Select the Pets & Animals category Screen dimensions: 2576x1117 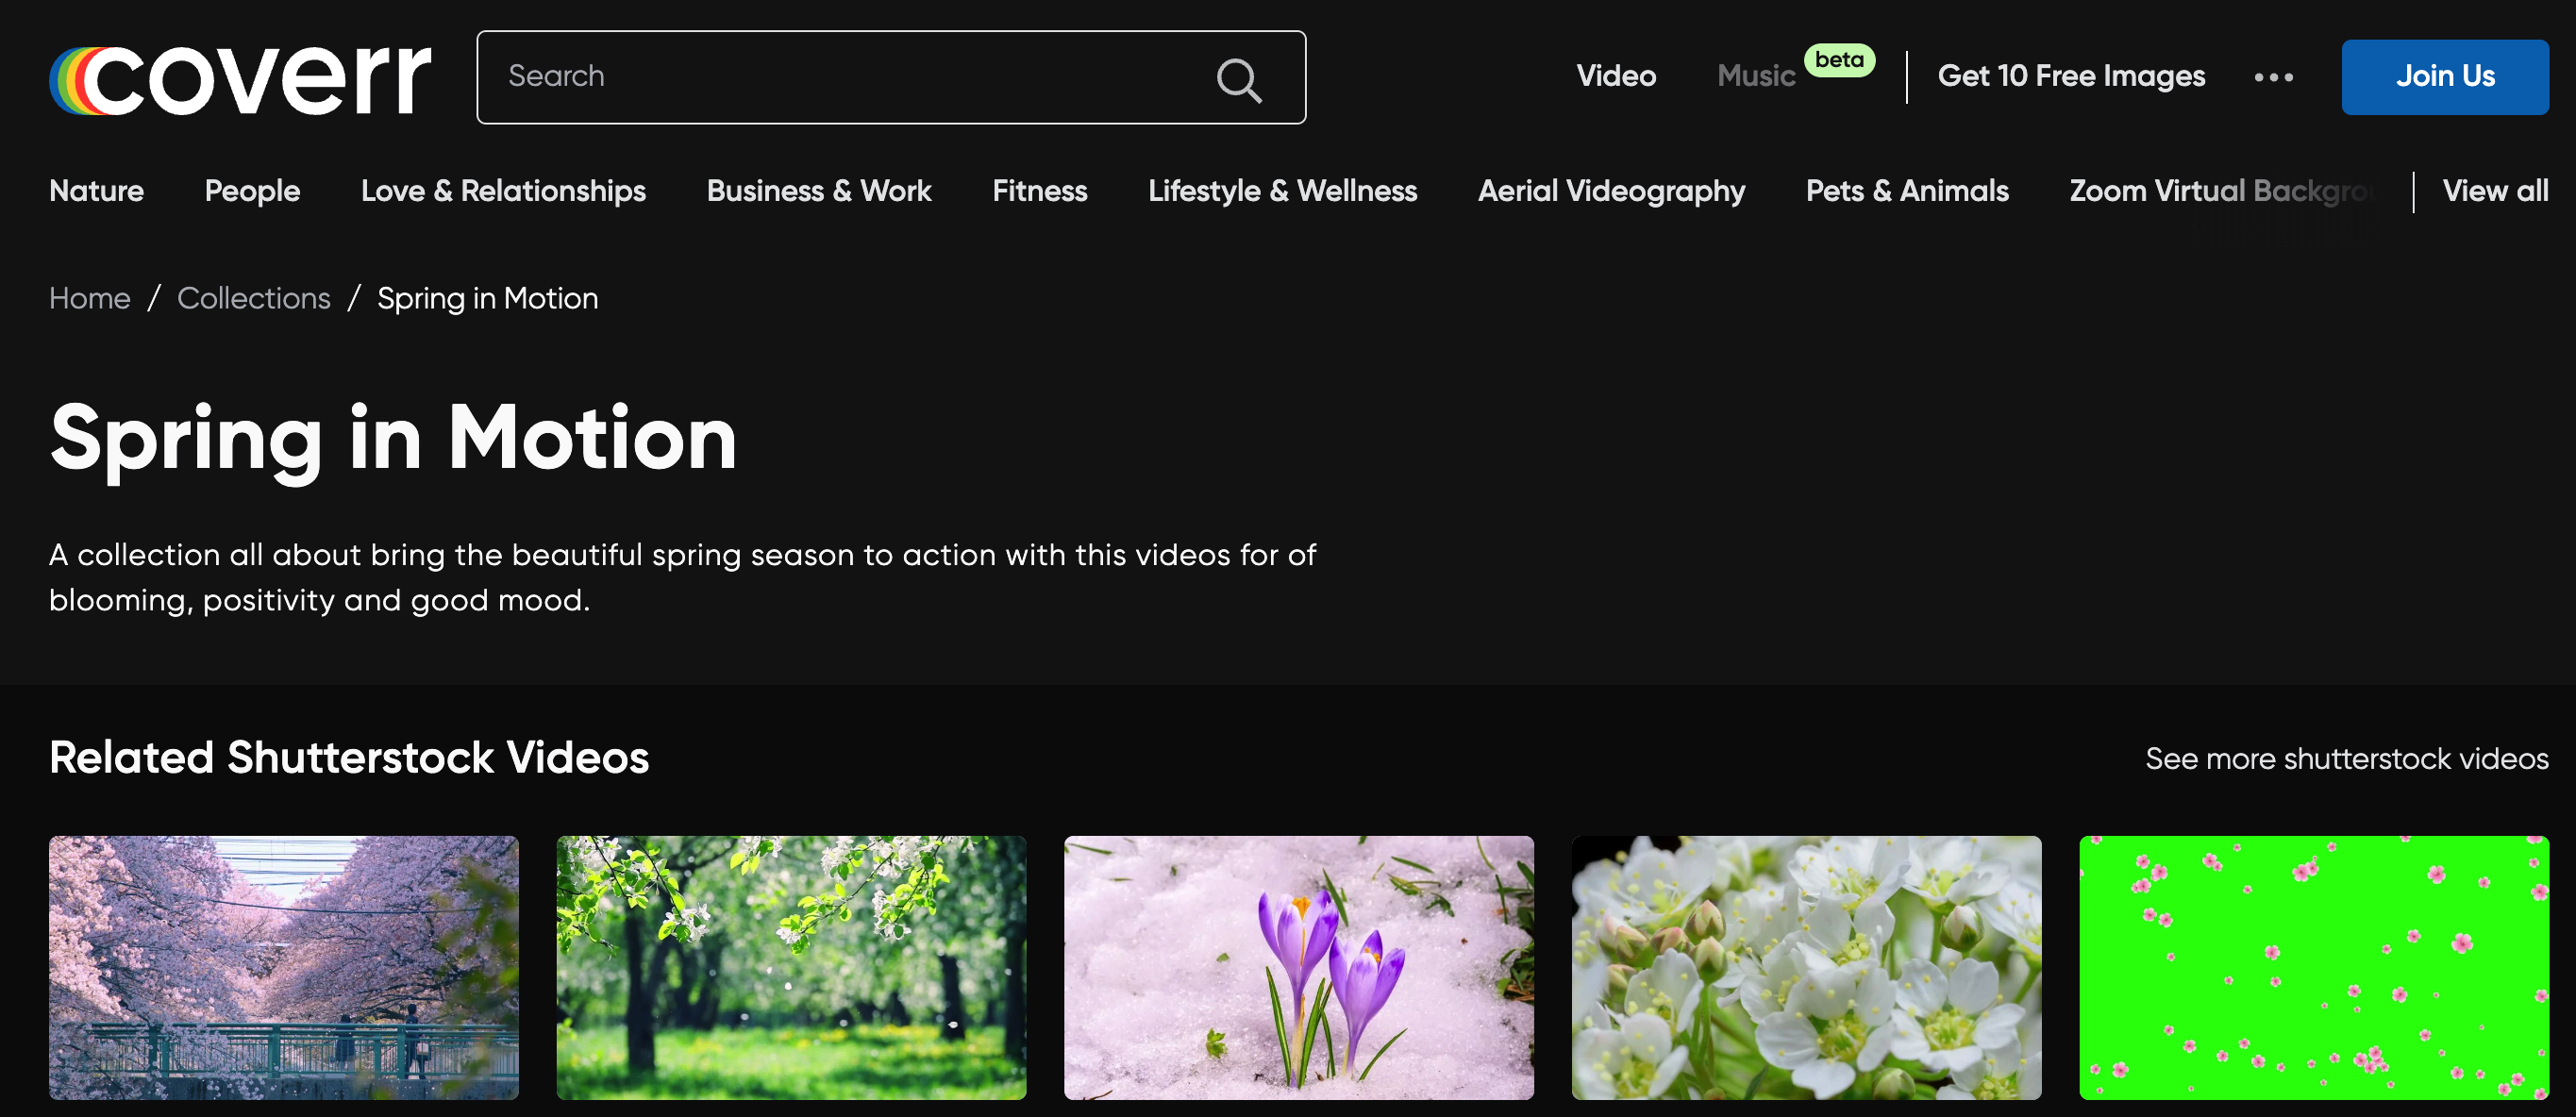pyautogui.click(x=1906, y=191)
